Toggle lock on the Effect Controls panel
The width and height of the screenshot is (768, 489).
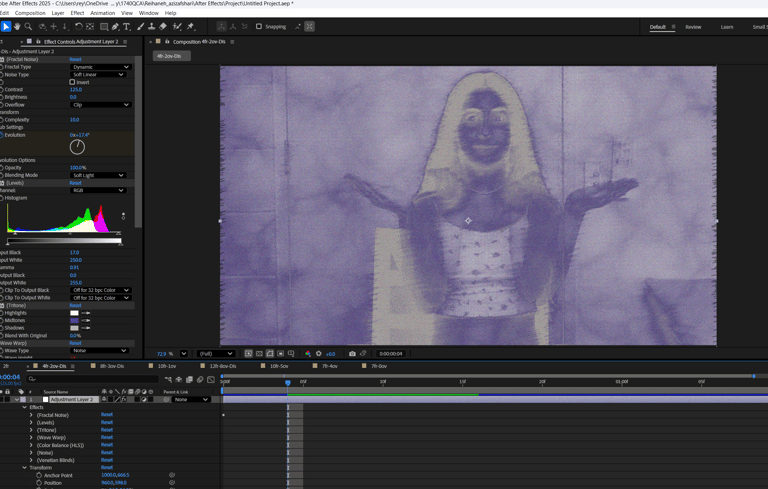[38, 42]
